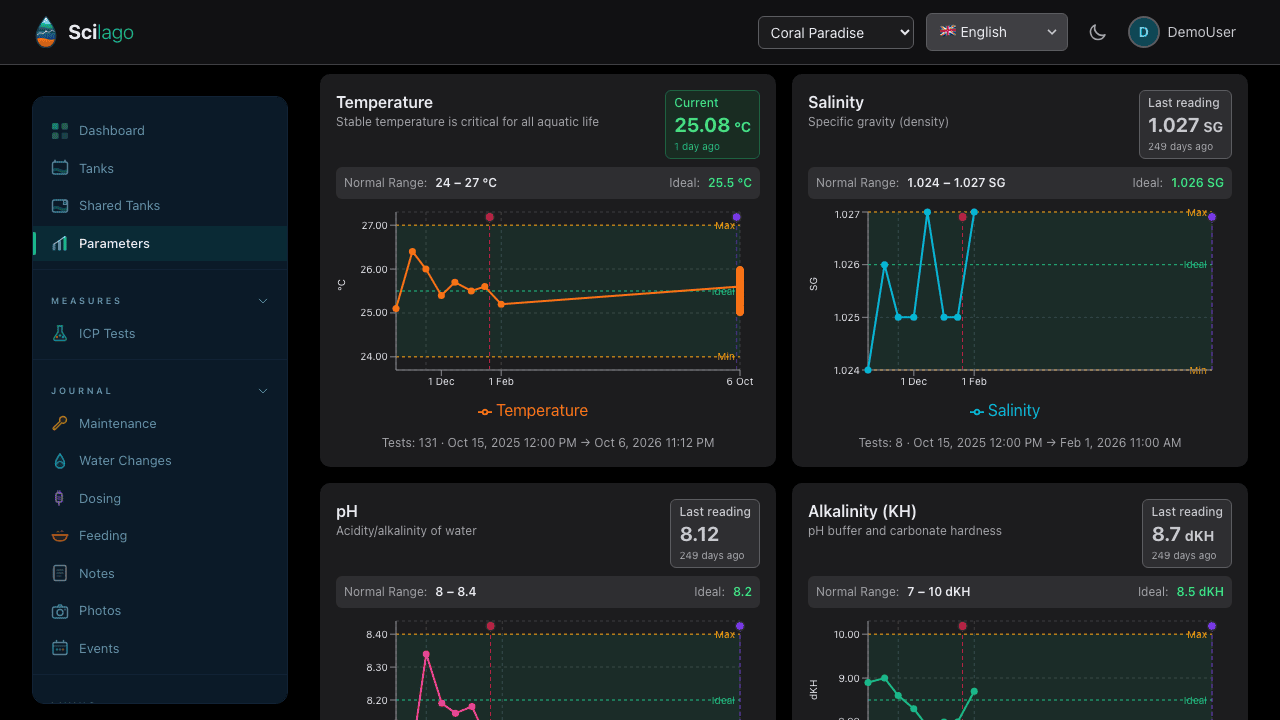Screen dimensions: 1280x720
Task: Click the Alkalinity 8.7 dKH reading box
Action: point(1187,534)
